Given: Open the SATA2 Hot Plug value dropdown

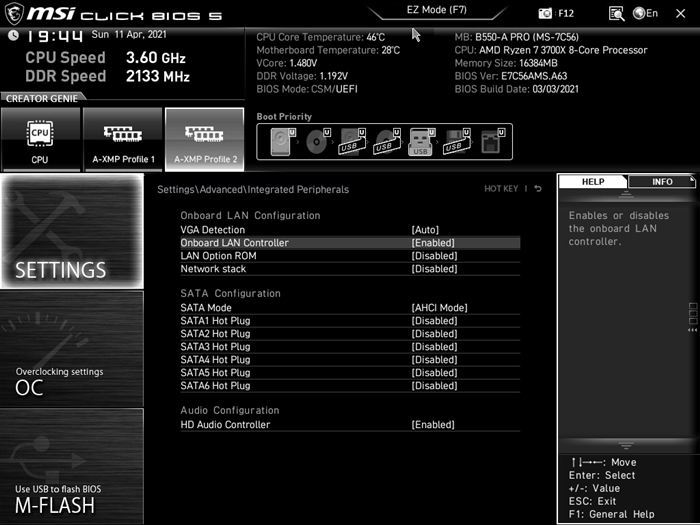Looking at the screenshot, I should [434, 333].
